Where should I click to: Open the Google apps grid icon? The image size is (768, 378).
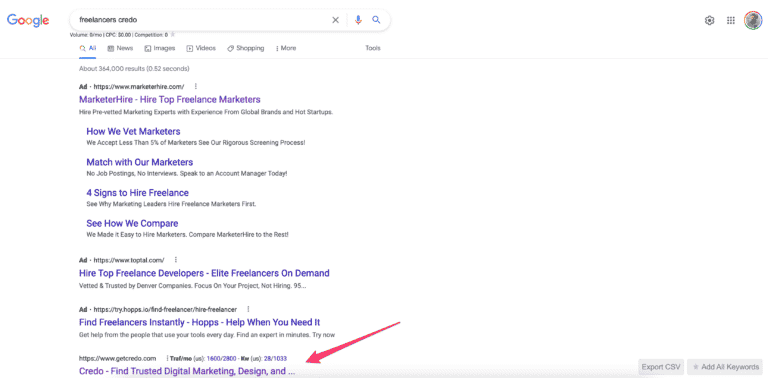[731, 21]
